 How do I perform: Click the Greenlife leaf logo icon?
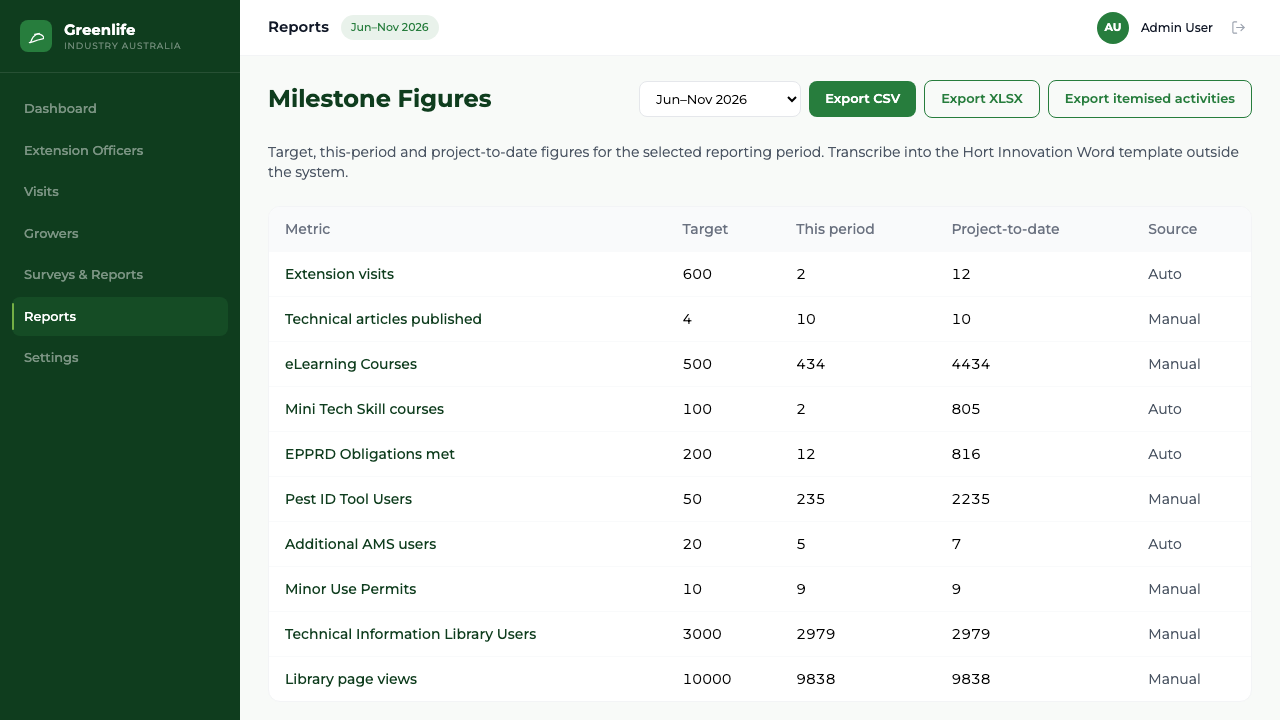[36, 36]
